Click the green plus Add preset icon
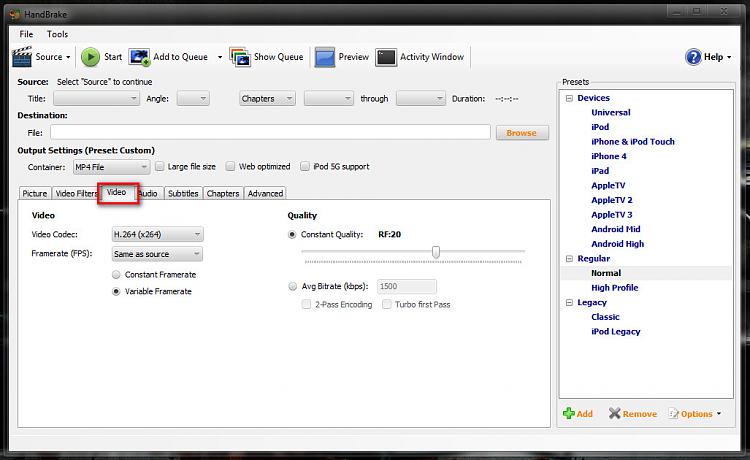 [x=569, y=413]
